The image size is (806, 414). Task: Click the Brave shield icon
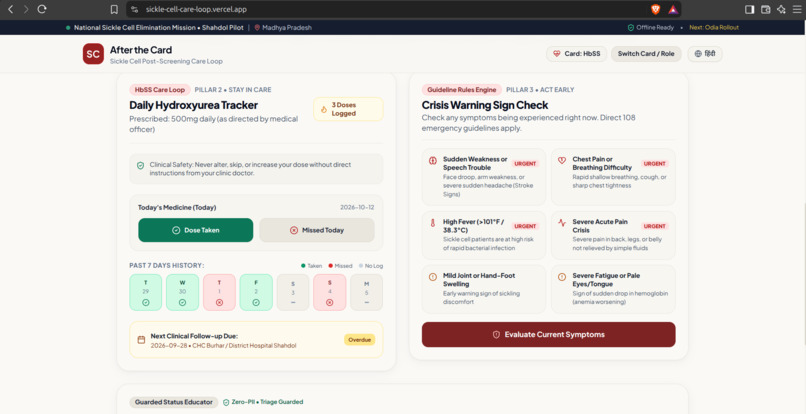point(655,9)
